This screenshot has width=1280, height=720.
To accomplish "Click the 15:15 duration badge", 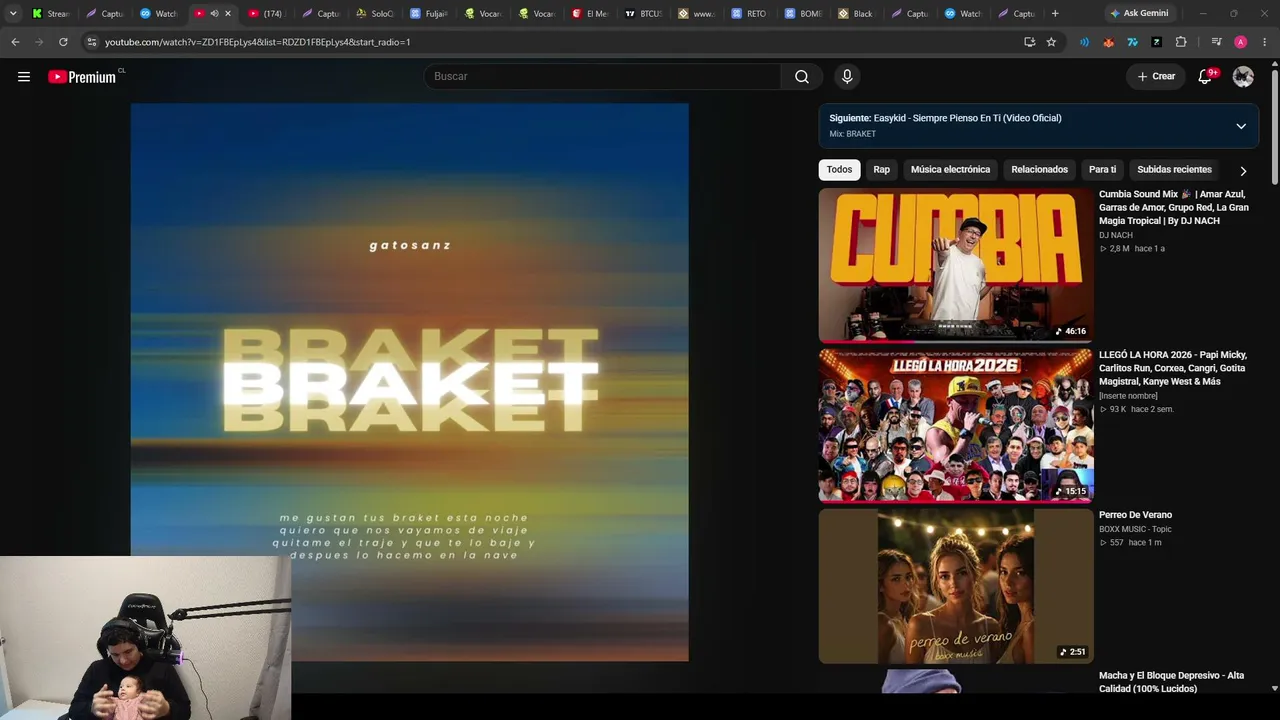I will pyautogui.click(x=1071, y=491).
